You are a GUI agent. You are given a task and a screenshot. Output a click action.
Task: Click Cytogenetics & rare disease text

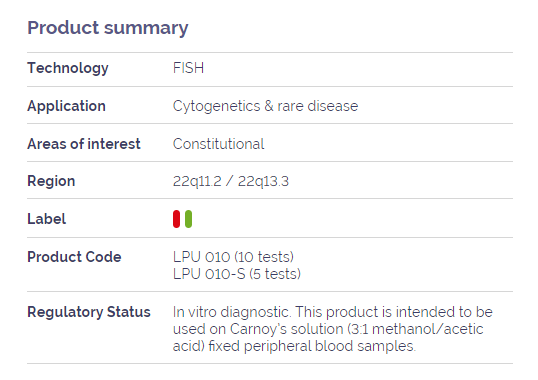pos(265,106)
